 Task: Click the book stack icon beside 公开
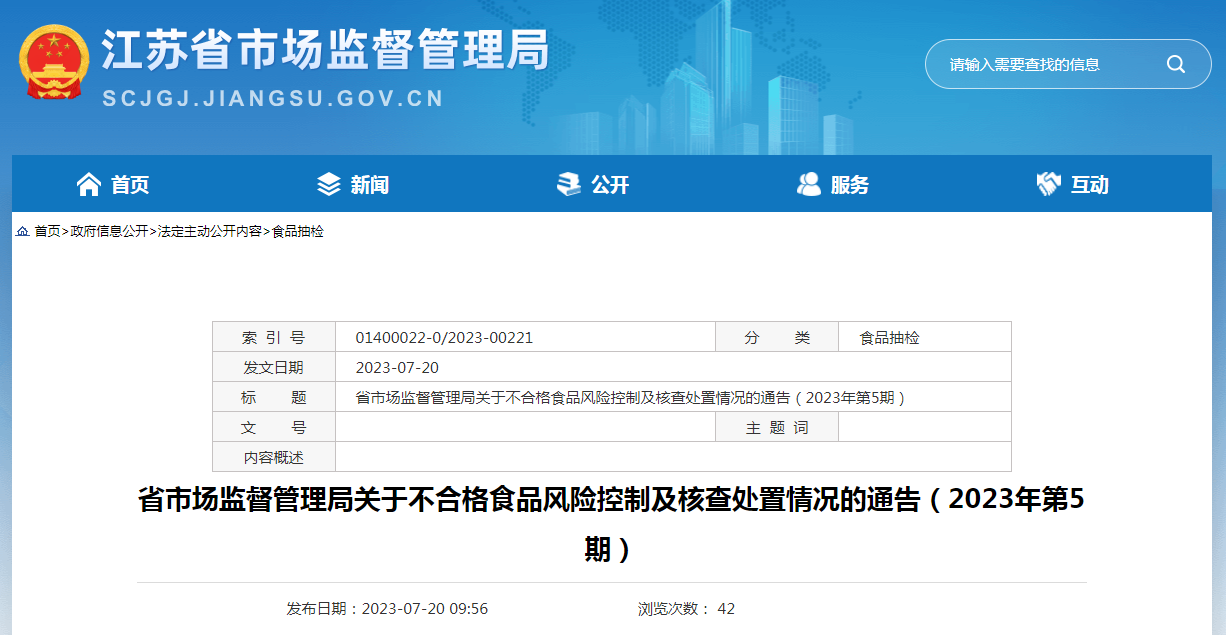pos(568,184)
